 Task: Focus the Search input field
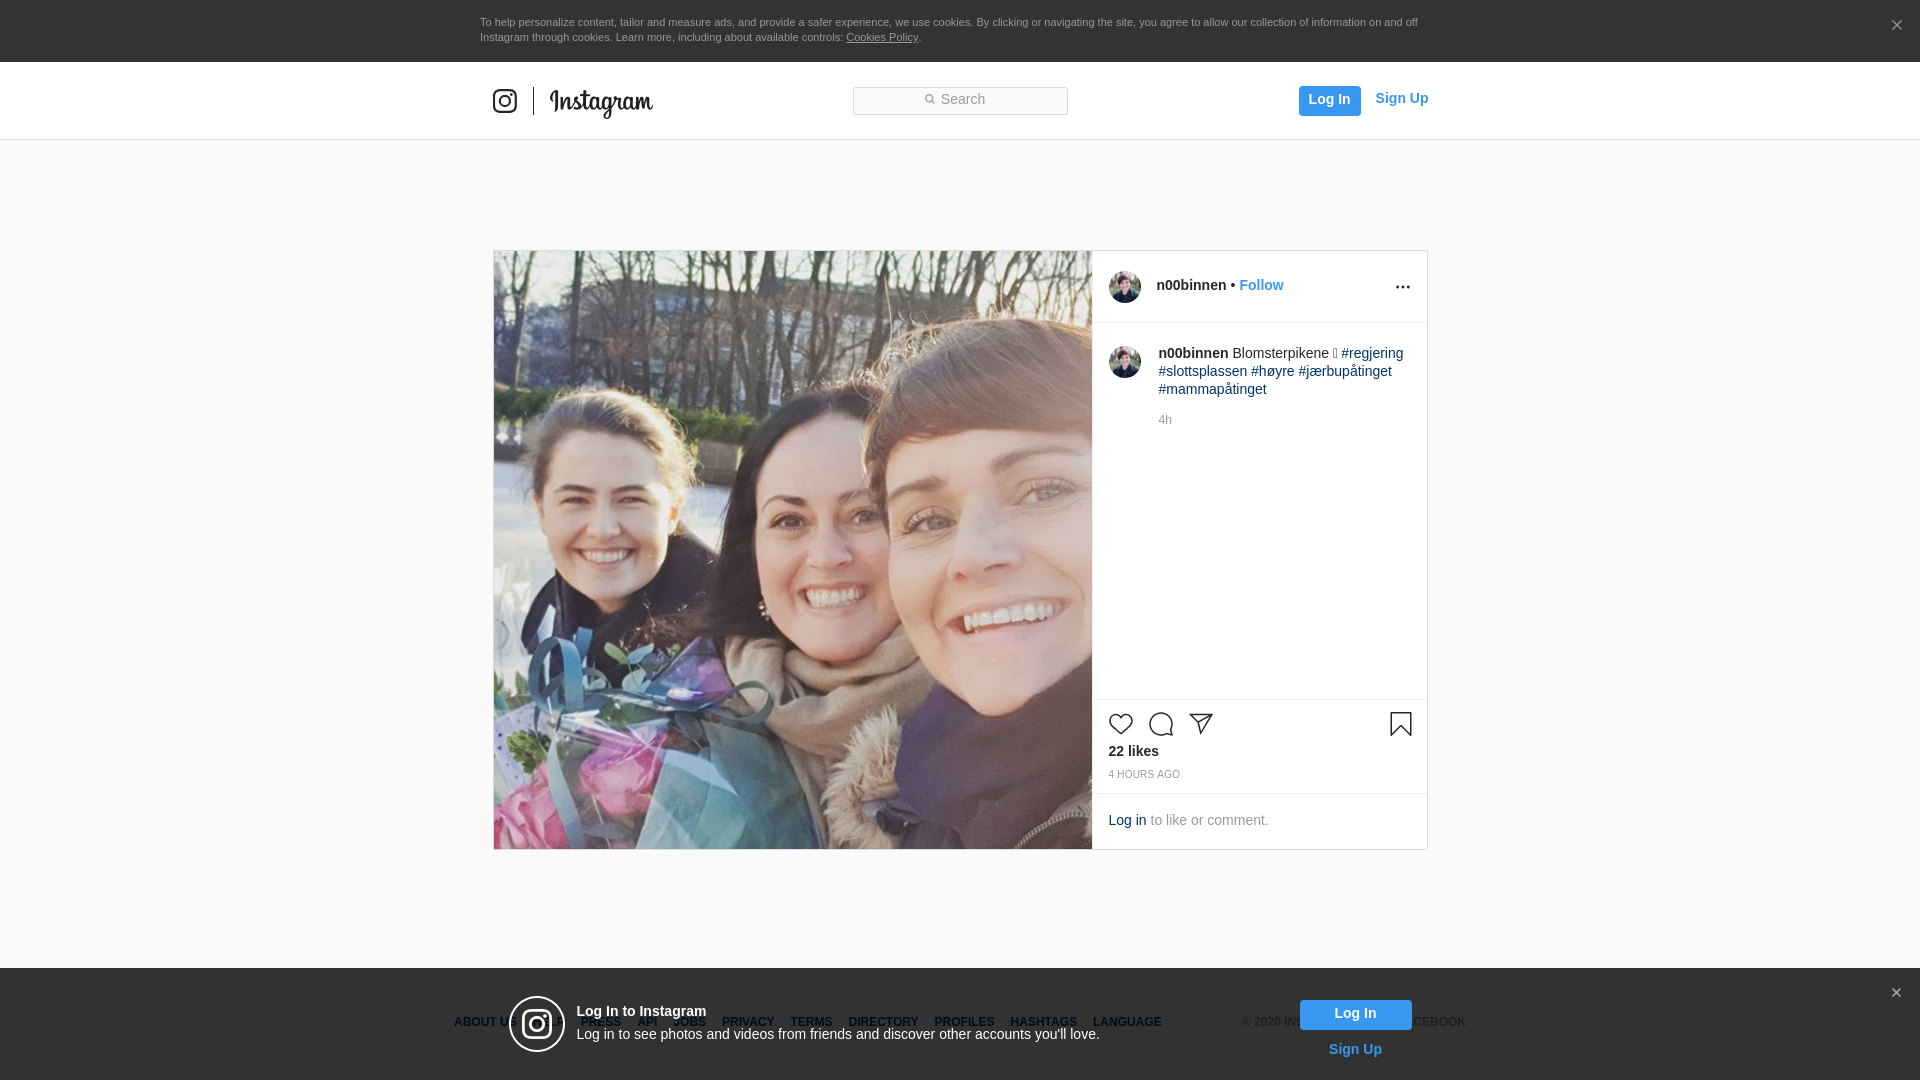960,101
